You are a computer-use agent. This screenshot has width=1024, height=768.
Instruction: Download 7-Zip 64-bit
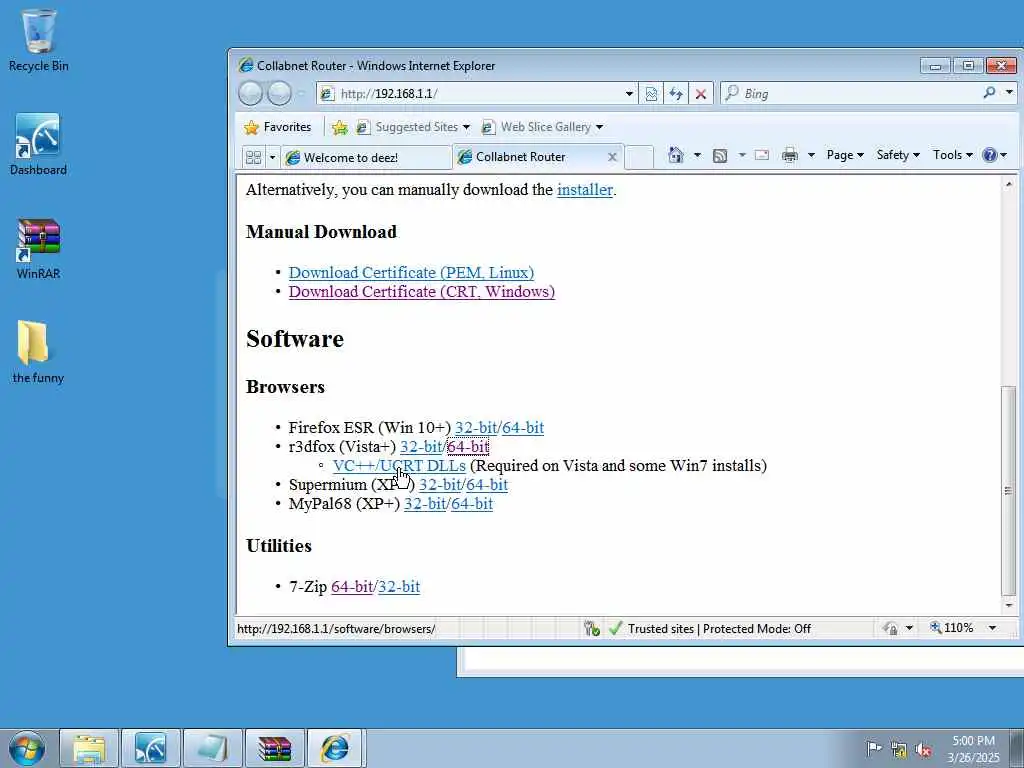[352, 586]
